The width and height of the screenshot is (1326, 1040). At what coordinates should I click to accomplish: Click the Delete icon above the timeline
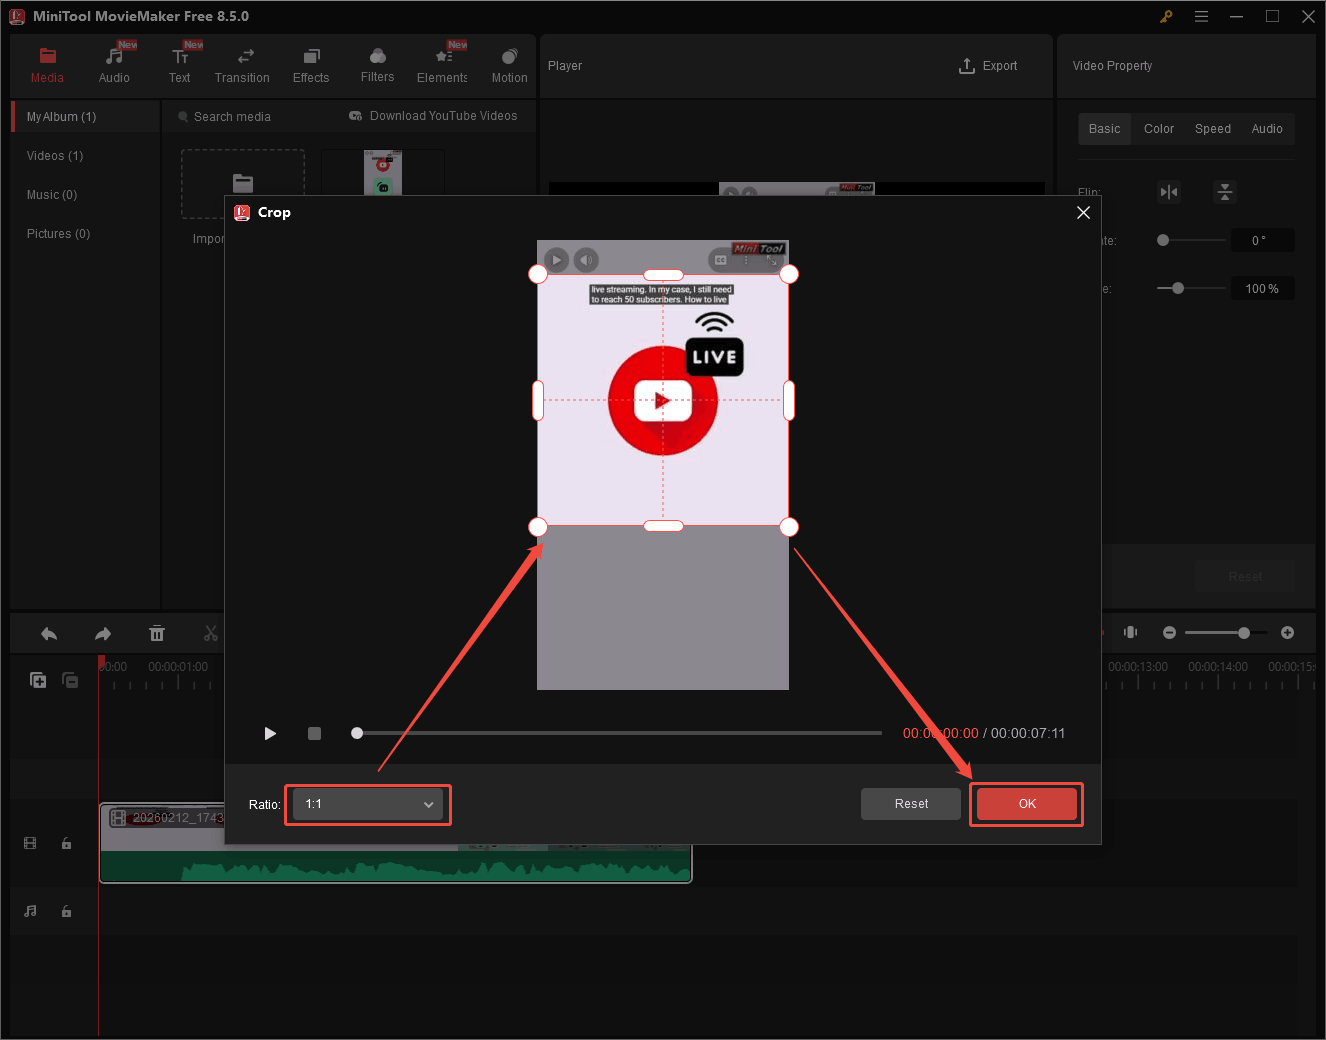(x=157, y=633)
